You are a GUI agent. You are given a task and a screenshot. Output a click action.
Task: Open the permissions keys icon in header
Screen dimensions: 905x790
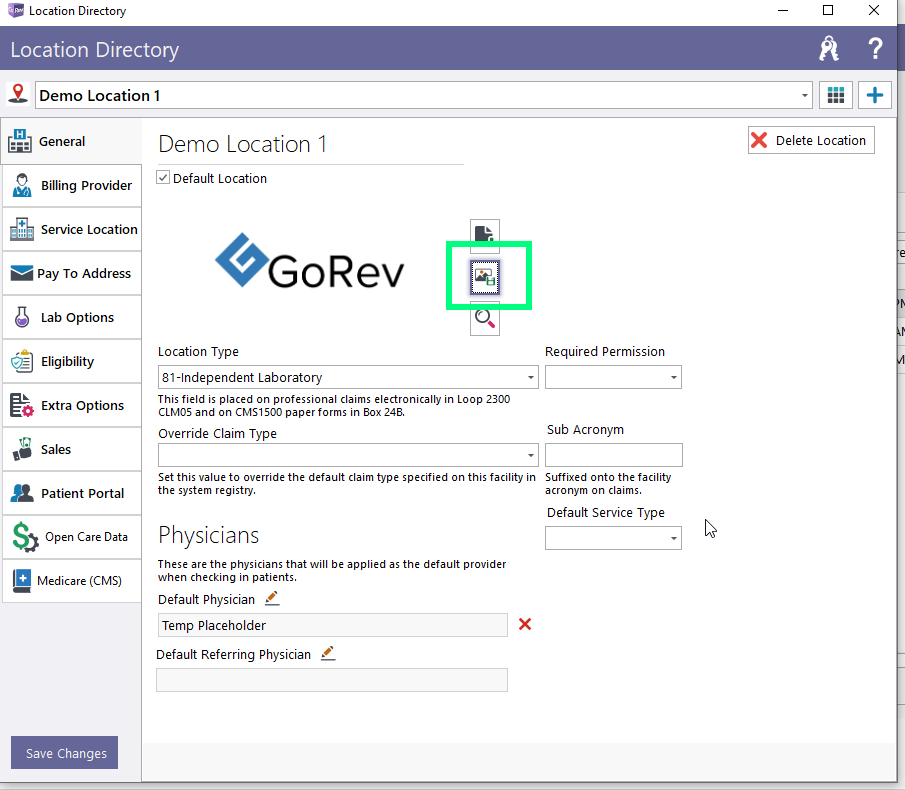pos(829,49)
